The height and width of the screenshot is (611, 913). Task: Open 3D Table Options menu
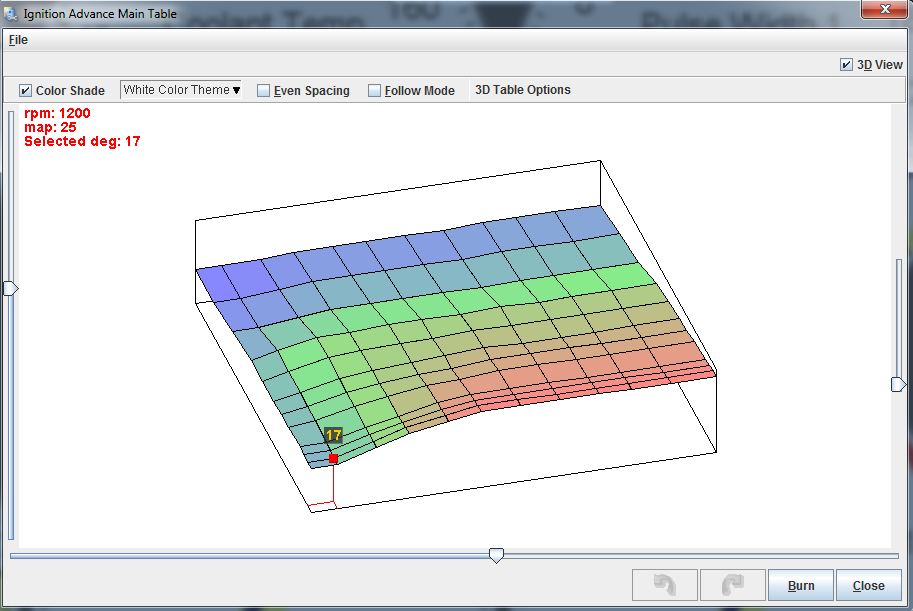(x=522, y=90)
